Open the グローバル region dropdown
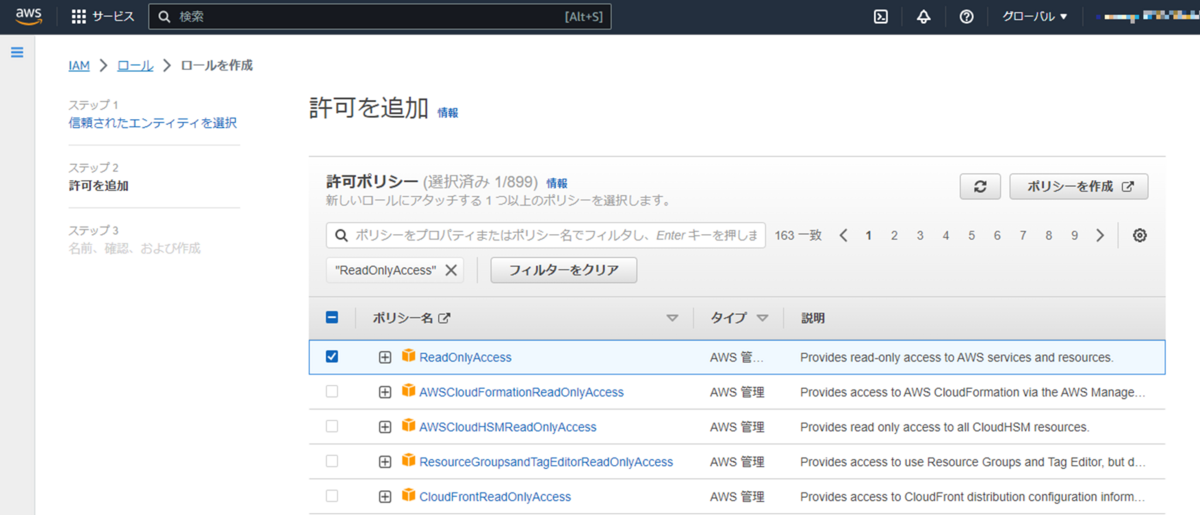 click(x=1035, y=17)
